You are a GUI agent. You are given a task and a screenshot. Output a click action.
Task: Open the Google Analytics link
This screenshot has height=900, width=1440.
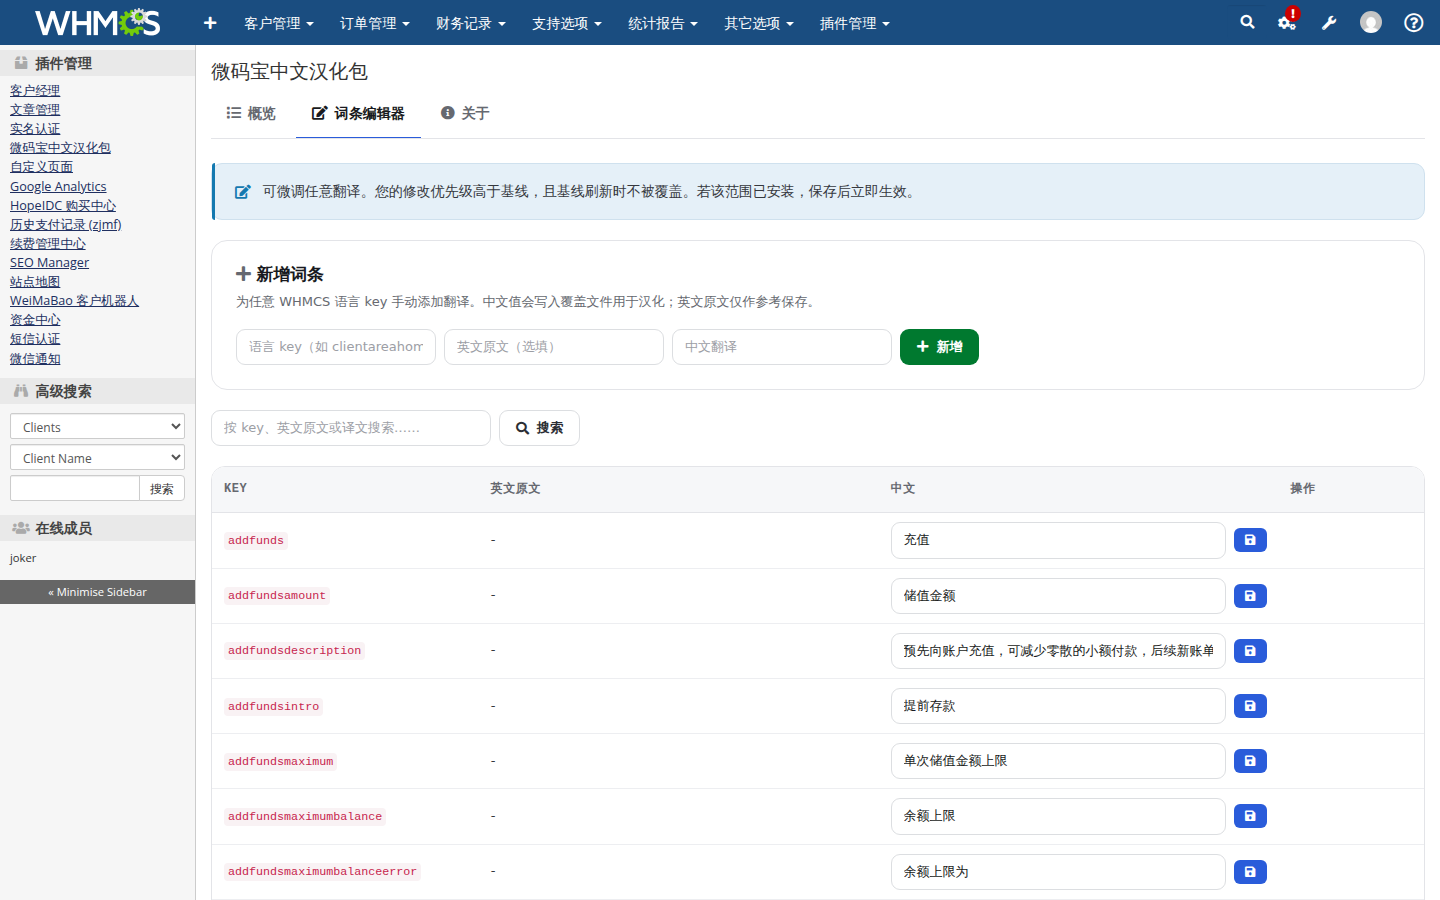click(58, 186)
